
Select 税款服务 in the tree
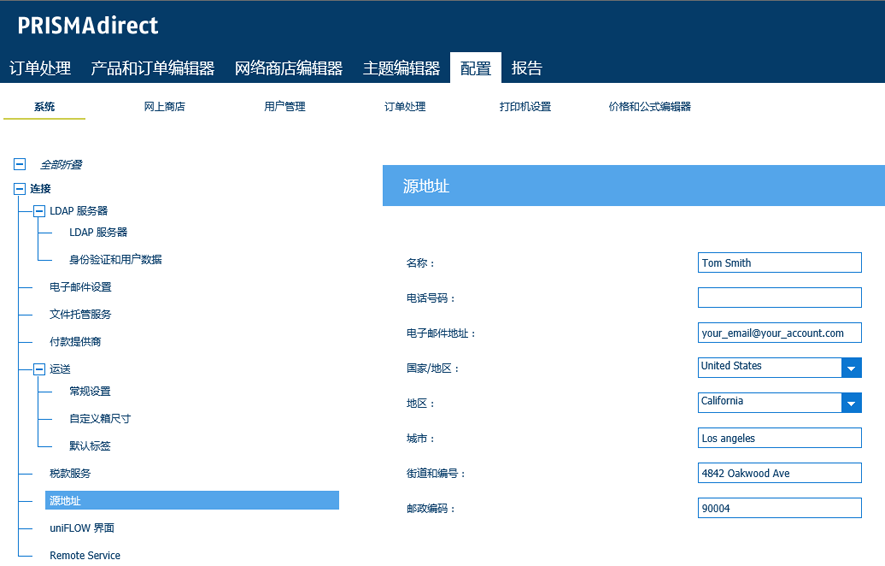click(x=70, y=473)
